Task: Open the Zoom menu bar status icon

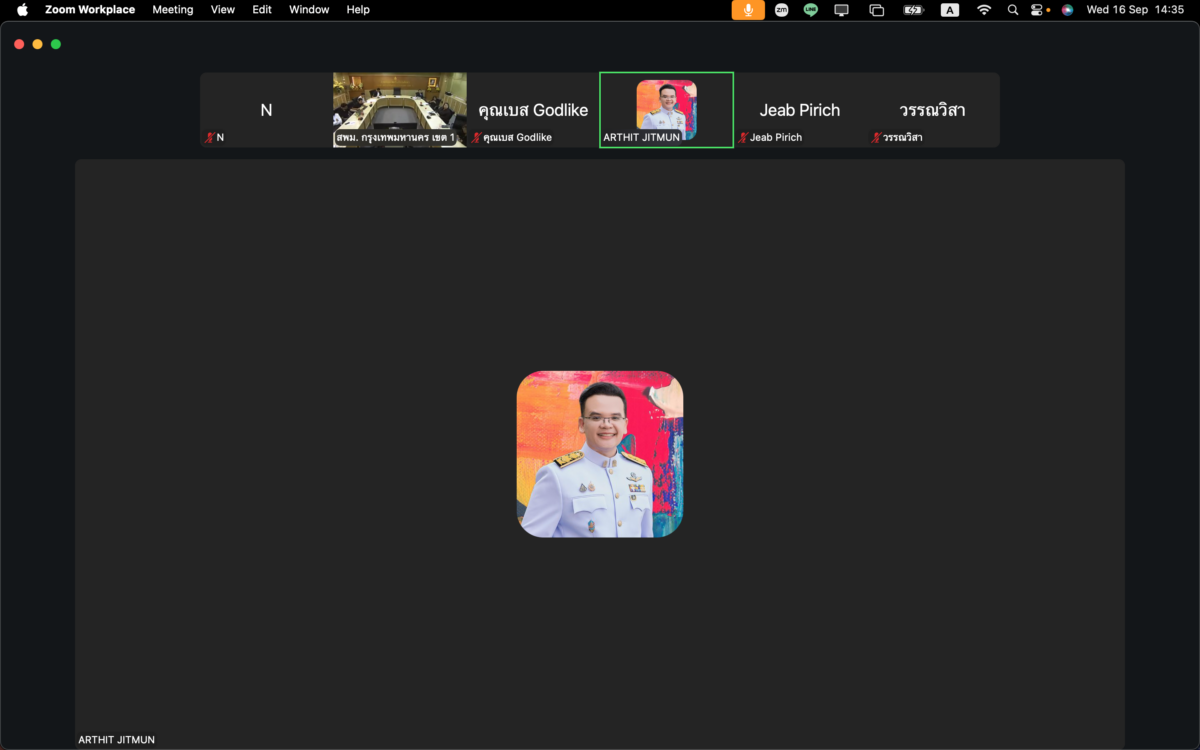Action: click(x=781, y=10)
